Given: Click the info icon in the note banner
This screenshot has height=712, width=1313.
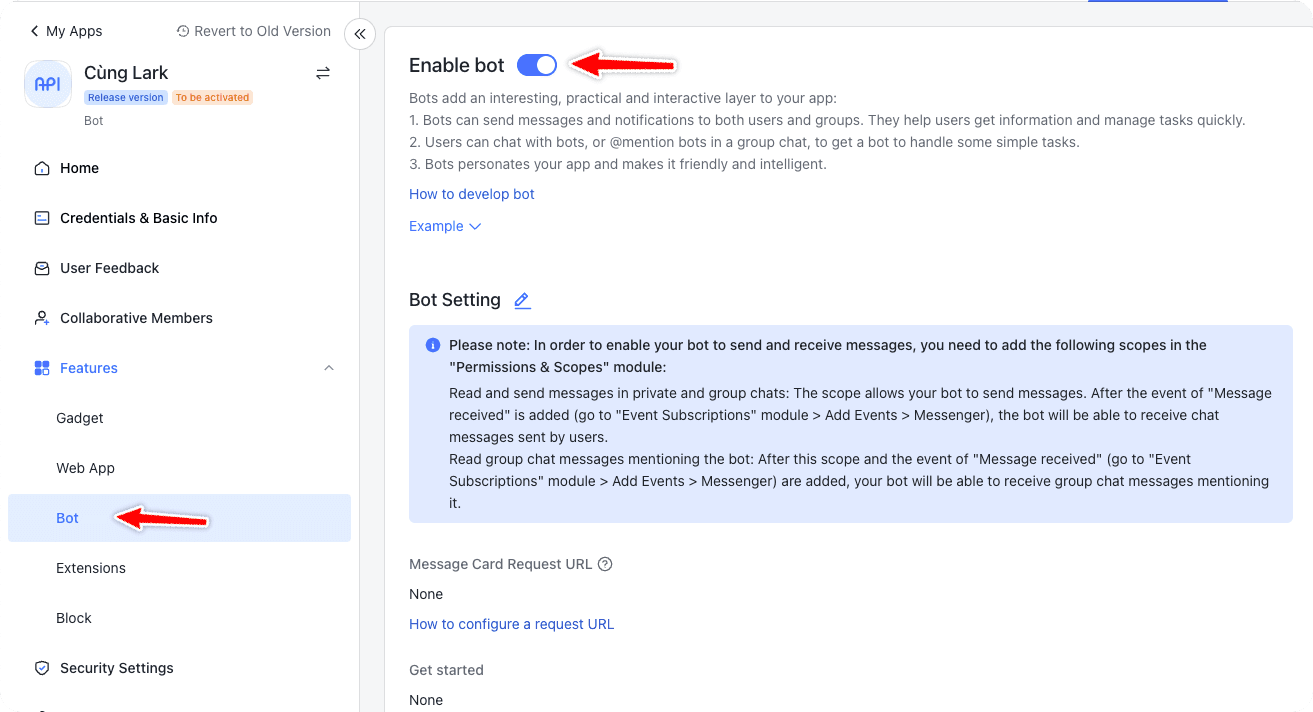Looking at the screenshot, I should click(x=432, y=344).
